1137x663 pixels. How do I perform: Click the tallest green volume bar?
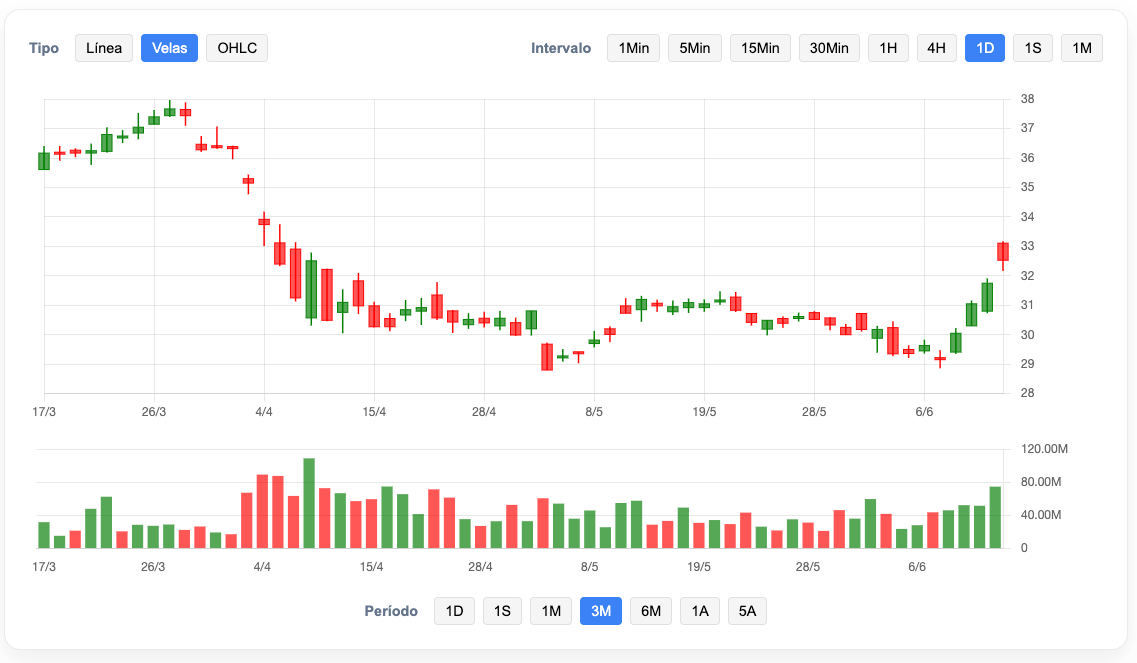309,503
